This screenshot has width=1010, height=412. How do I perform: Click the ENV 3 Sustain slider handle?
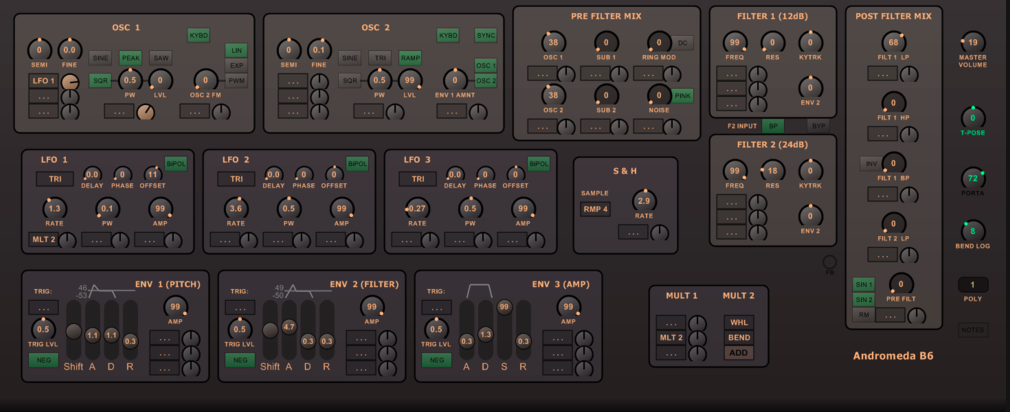click(504, 308)
